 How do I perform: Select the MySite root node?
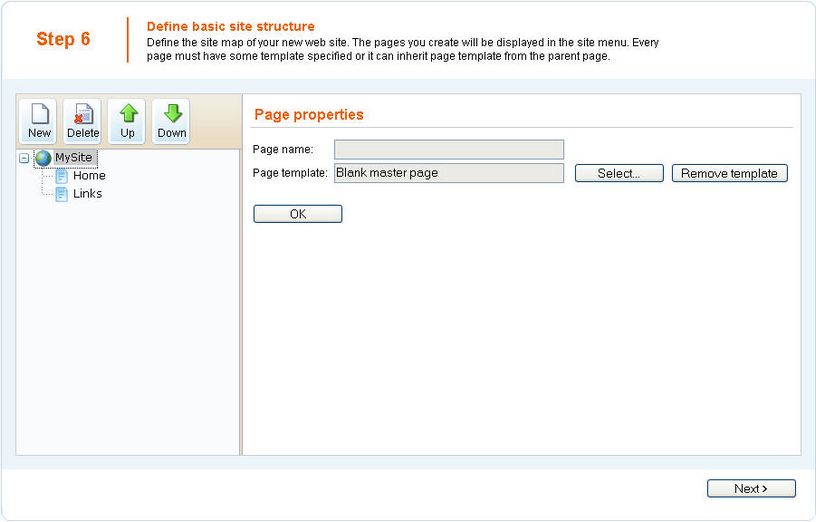click(x=73, y=157)
